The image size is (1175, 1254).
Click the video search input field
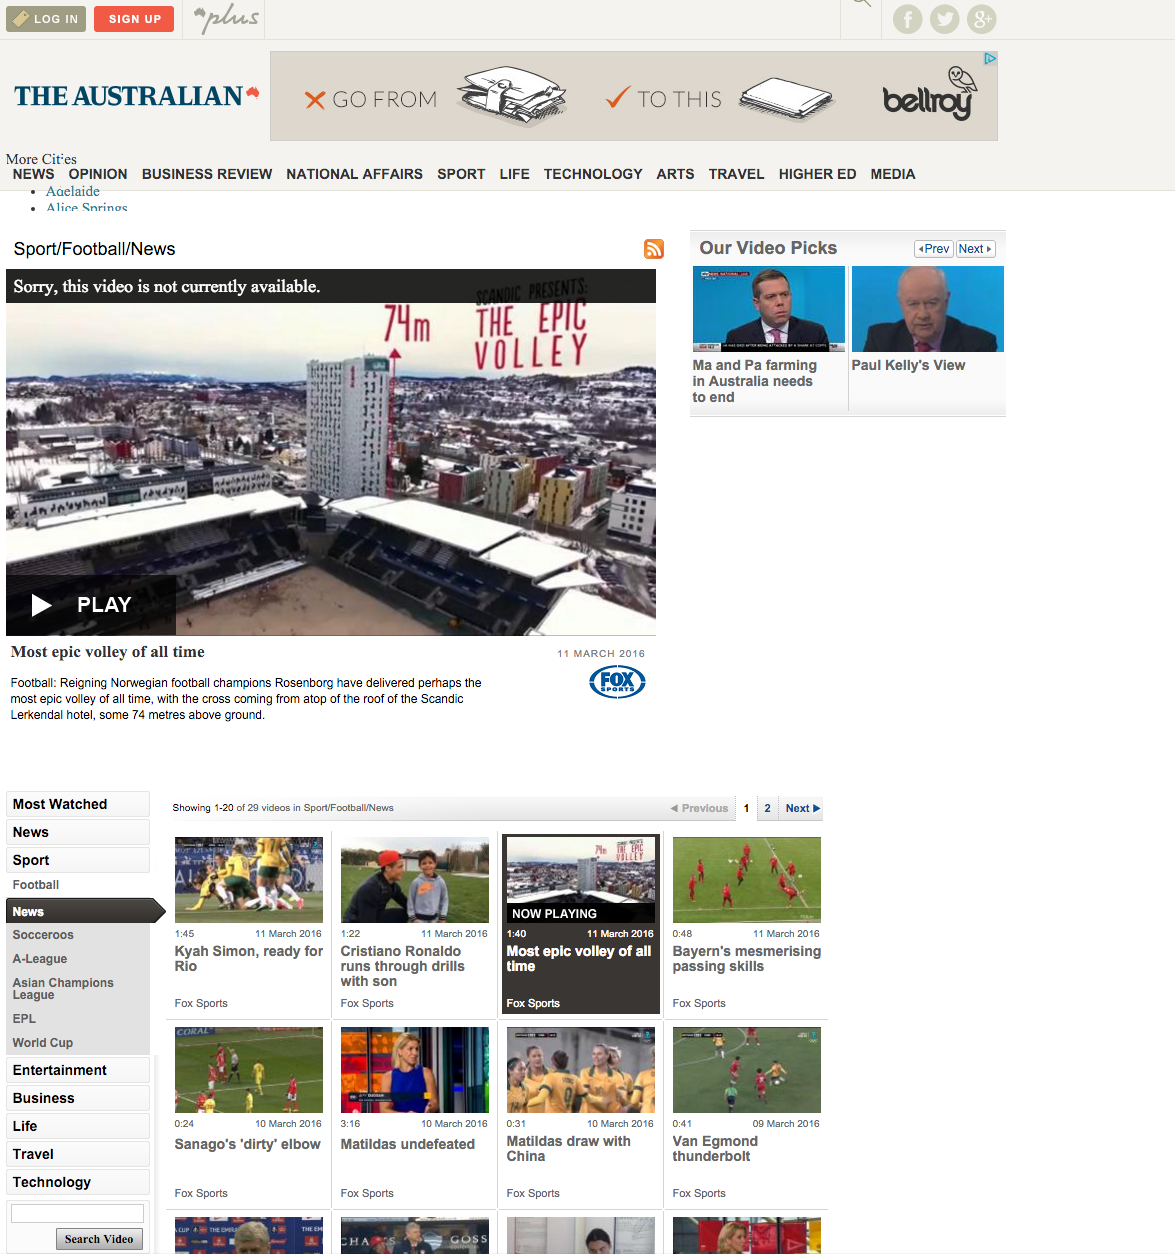(x=77, y=1213)
